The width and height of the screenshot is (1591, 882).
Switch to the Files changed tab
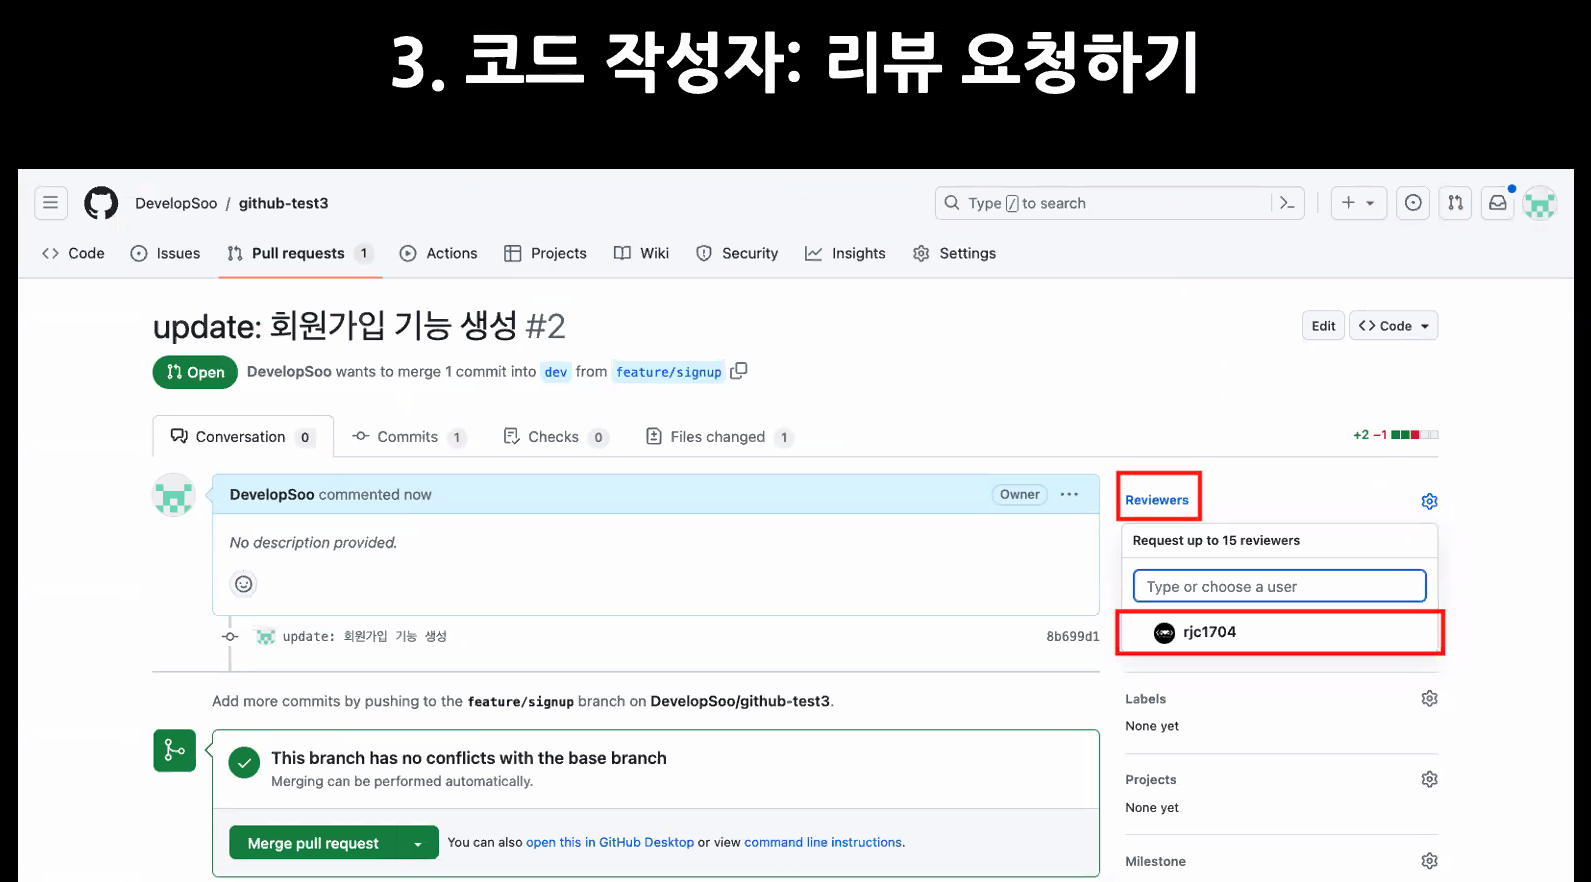click(x=720, y=437)
